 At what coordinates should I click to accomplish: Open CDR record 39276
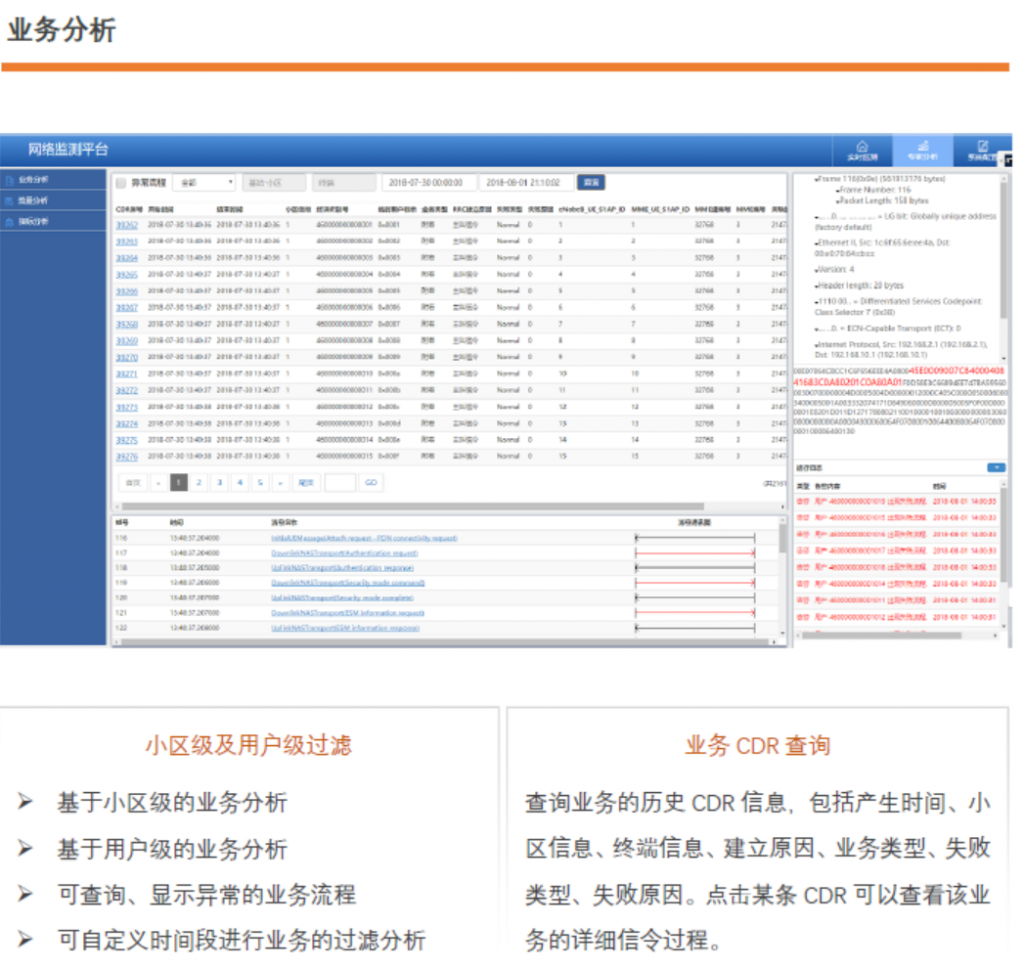127,457
